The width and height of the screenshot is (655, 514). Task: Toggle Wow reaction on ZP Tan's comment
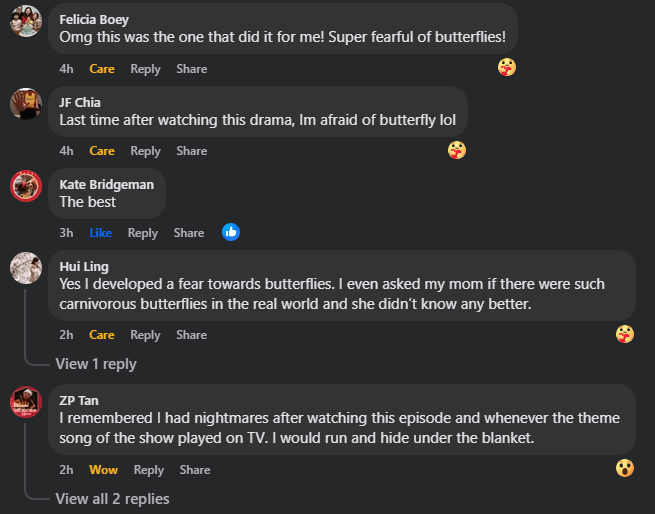[x=103, y=470]
